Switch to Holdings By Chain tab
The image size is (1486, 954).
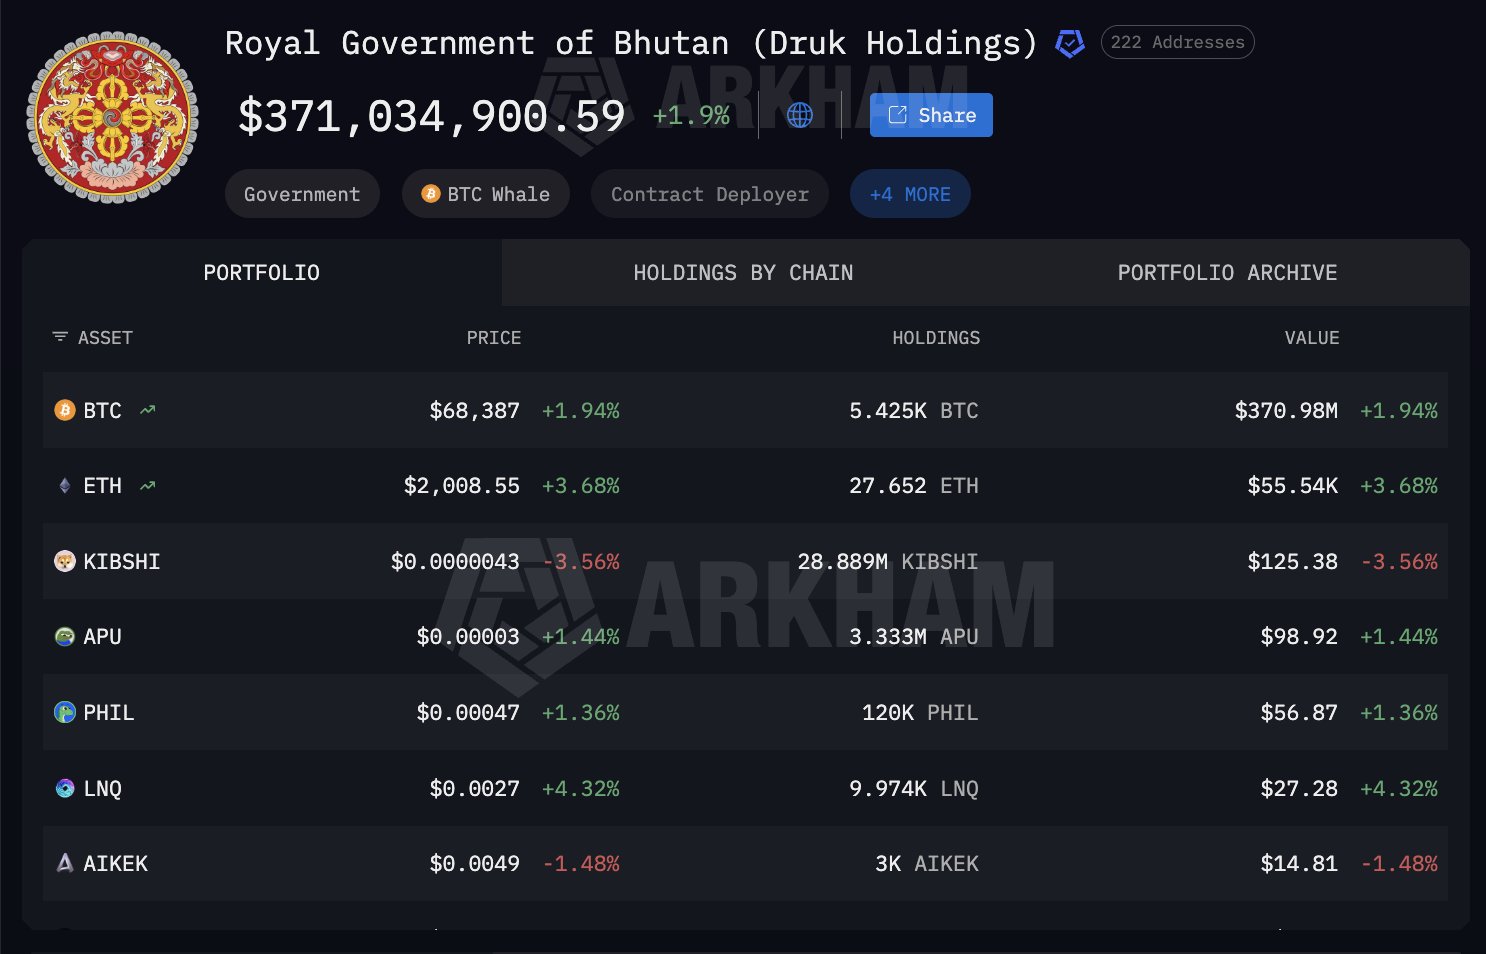[x=743, y=273]
